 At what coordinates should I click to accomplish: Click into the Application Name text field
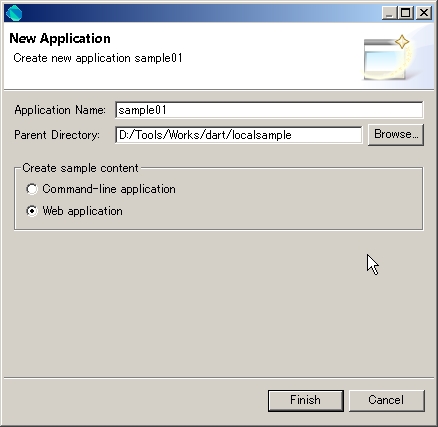[269, 110]
